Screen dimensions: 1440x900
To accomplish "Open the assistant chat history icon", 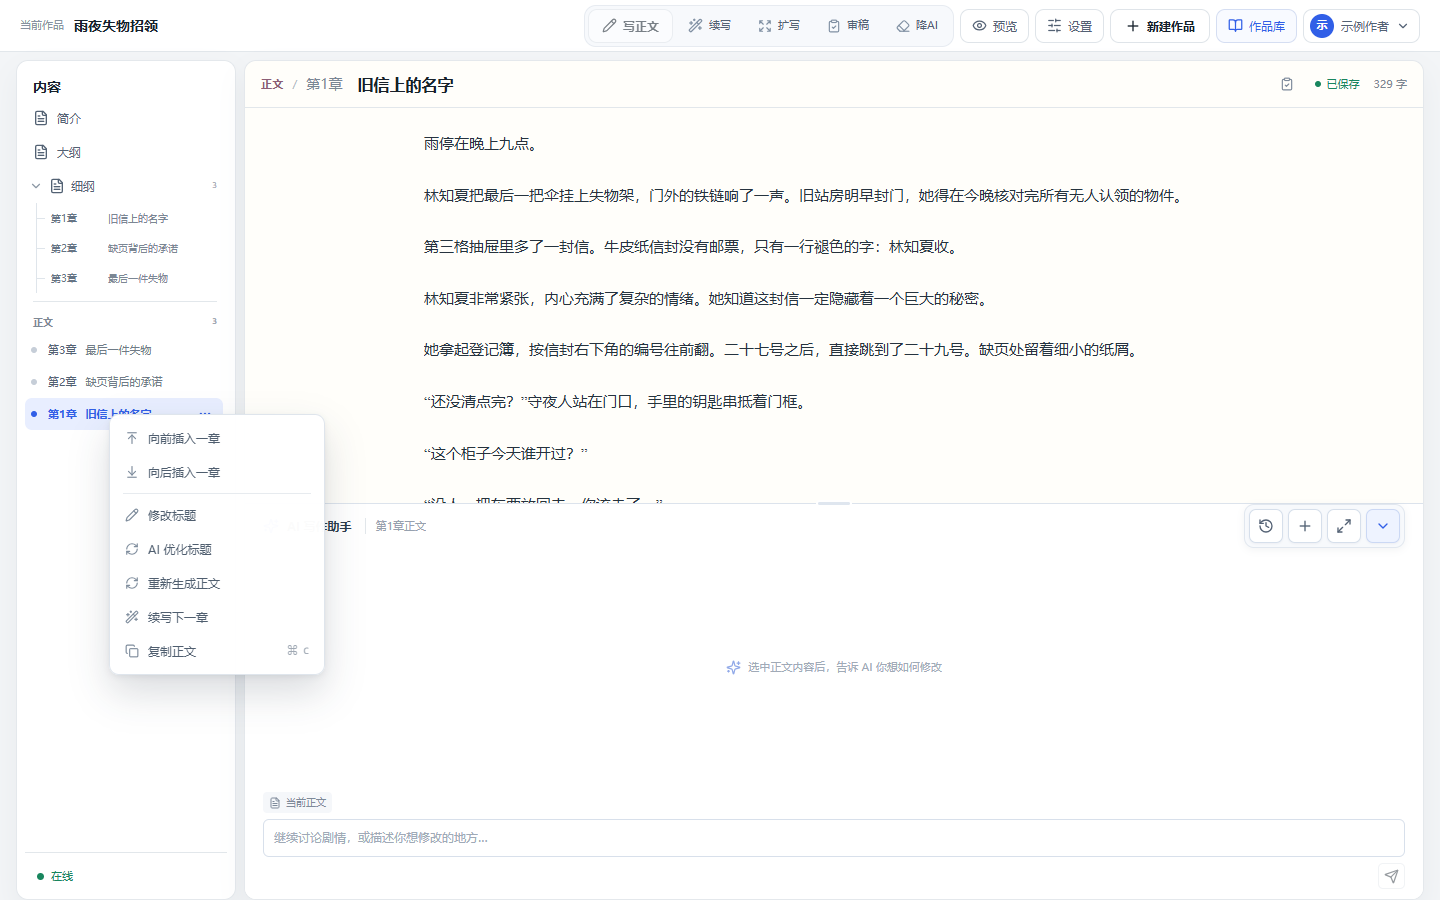I will [x=1266, y=526].
